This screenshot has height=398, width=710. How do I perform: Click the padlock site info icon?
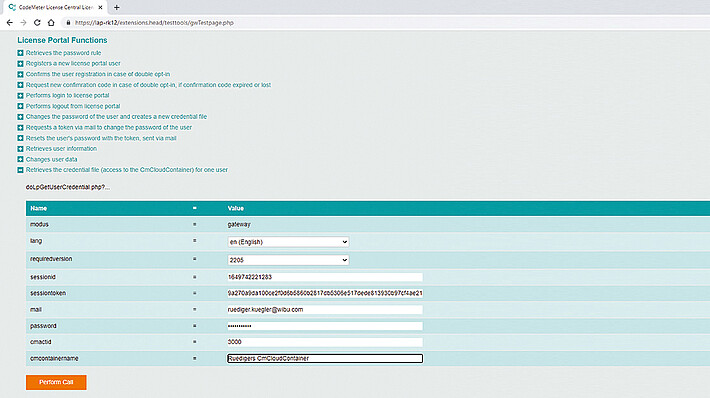(68, 23)
